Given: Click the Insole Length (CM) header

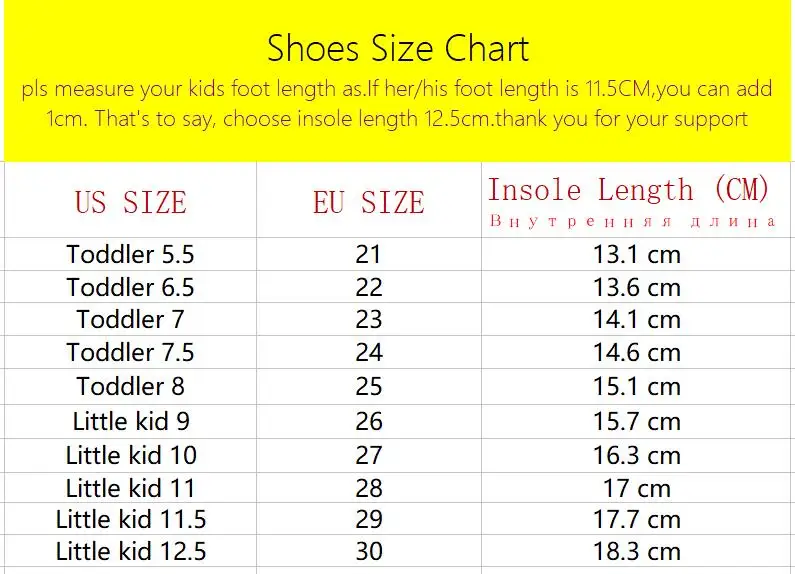Looking at the screenshot, I should point(628,190).
